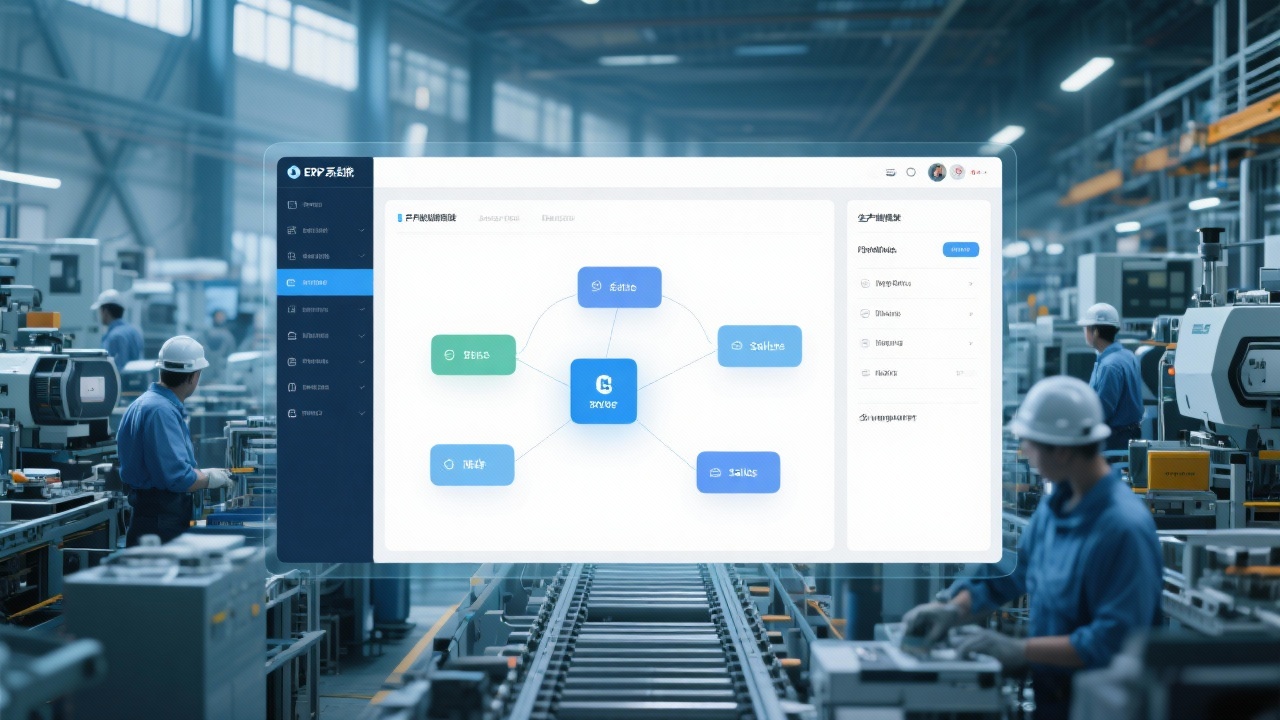Image resolution: width=1280 pixels, height=720 pixels.
Task: Click the green node in the diagram
Action: (x=473, y=355)
